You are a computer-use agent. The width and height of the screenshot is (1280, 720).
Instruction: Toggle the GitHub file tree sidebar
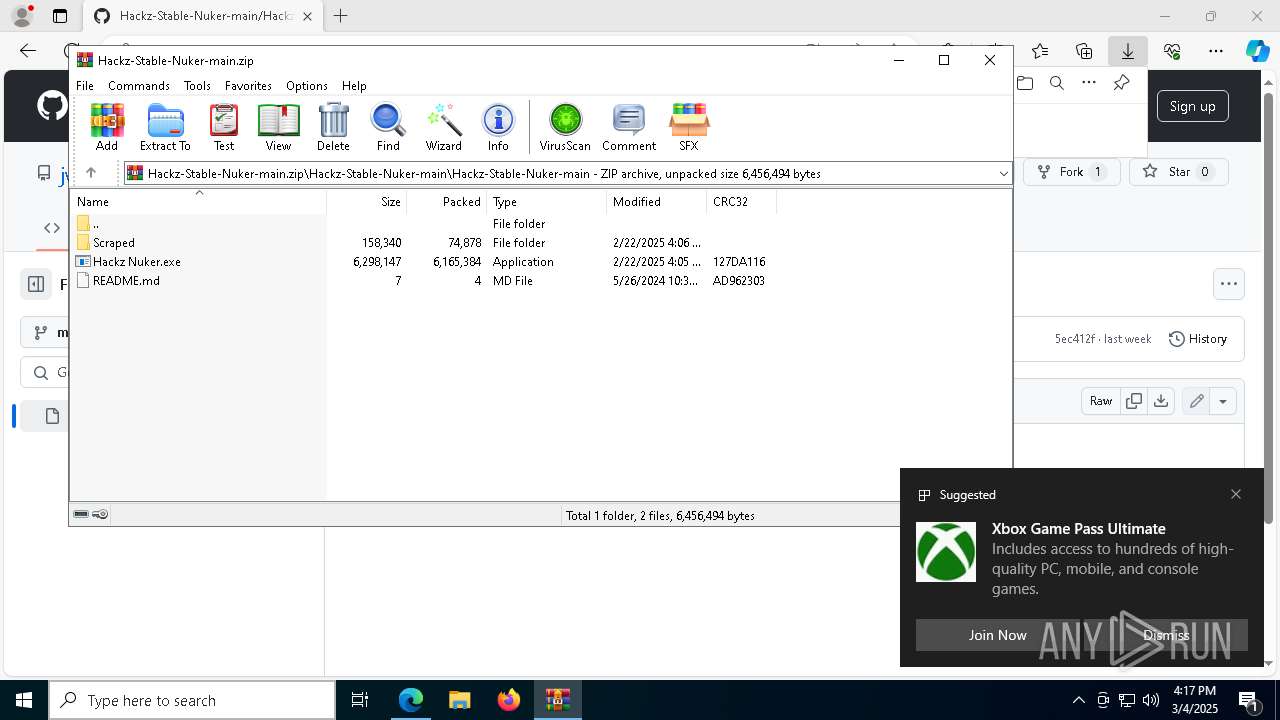36,284
